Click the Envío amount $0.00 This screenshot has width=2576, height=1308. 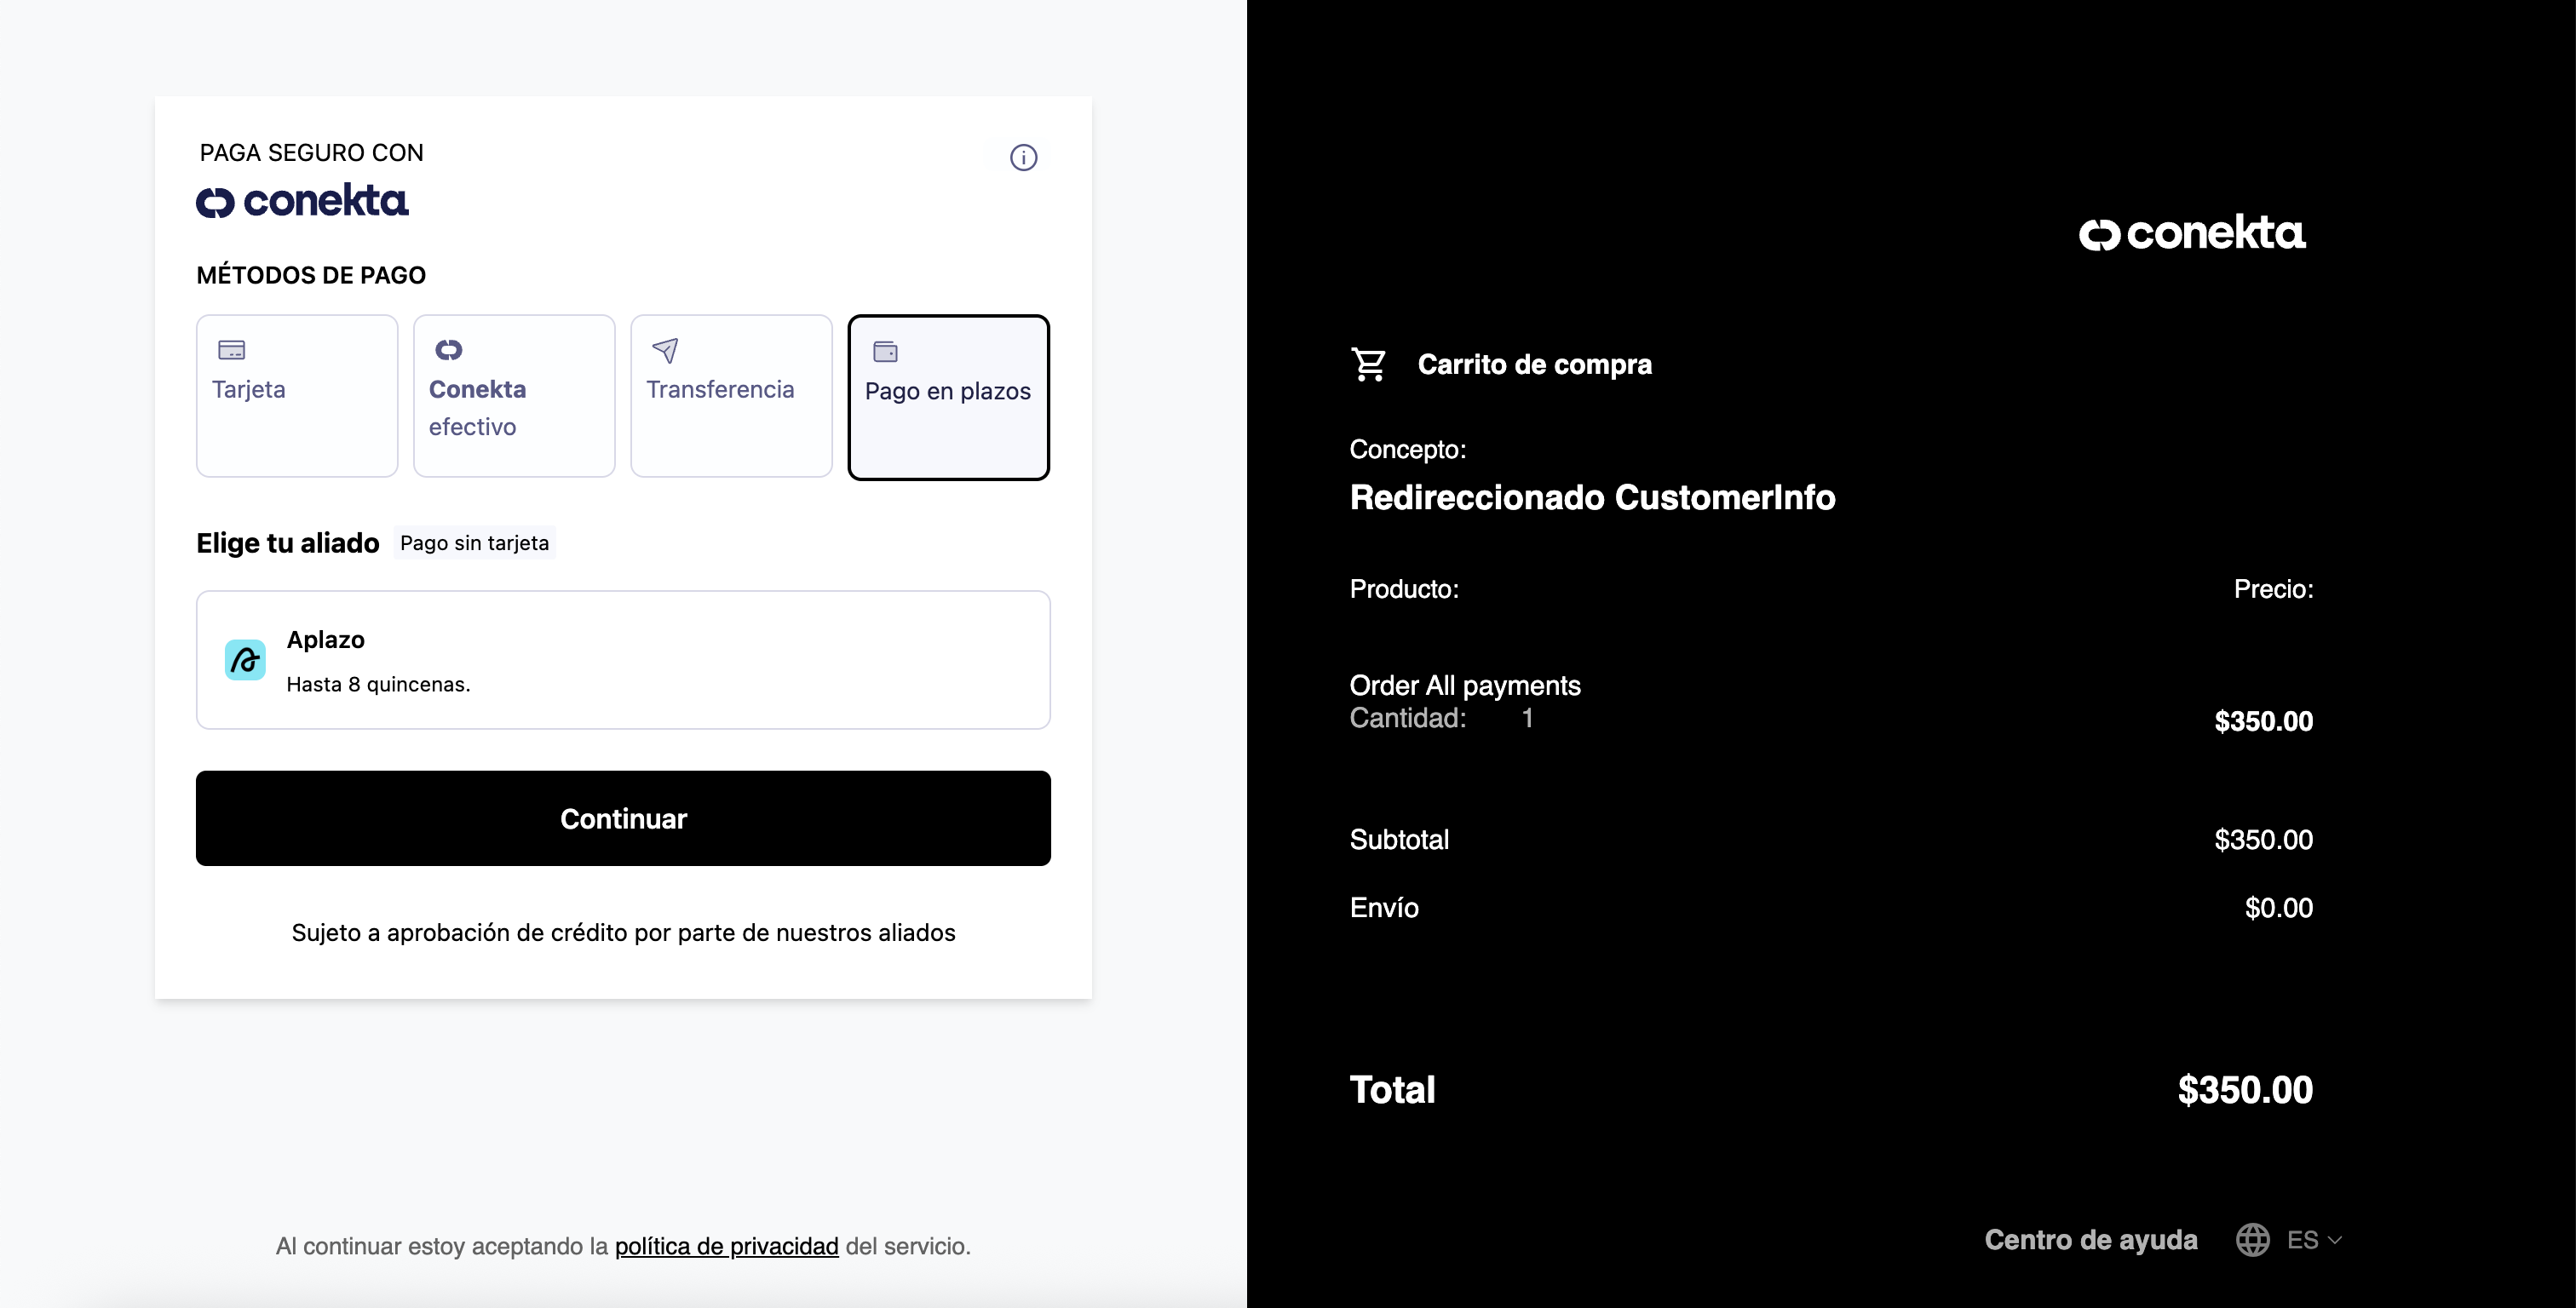[2278, 908]
